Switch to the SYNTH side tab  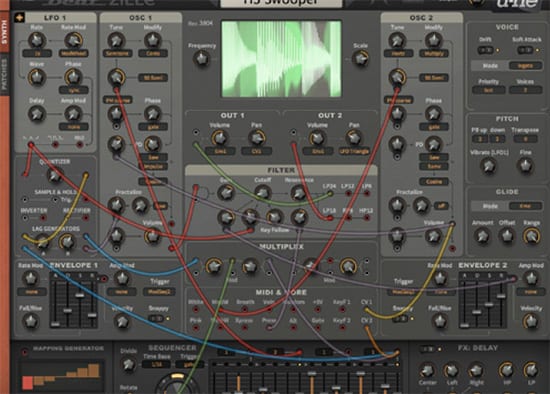pyautogui.click(x=5, y=32)
